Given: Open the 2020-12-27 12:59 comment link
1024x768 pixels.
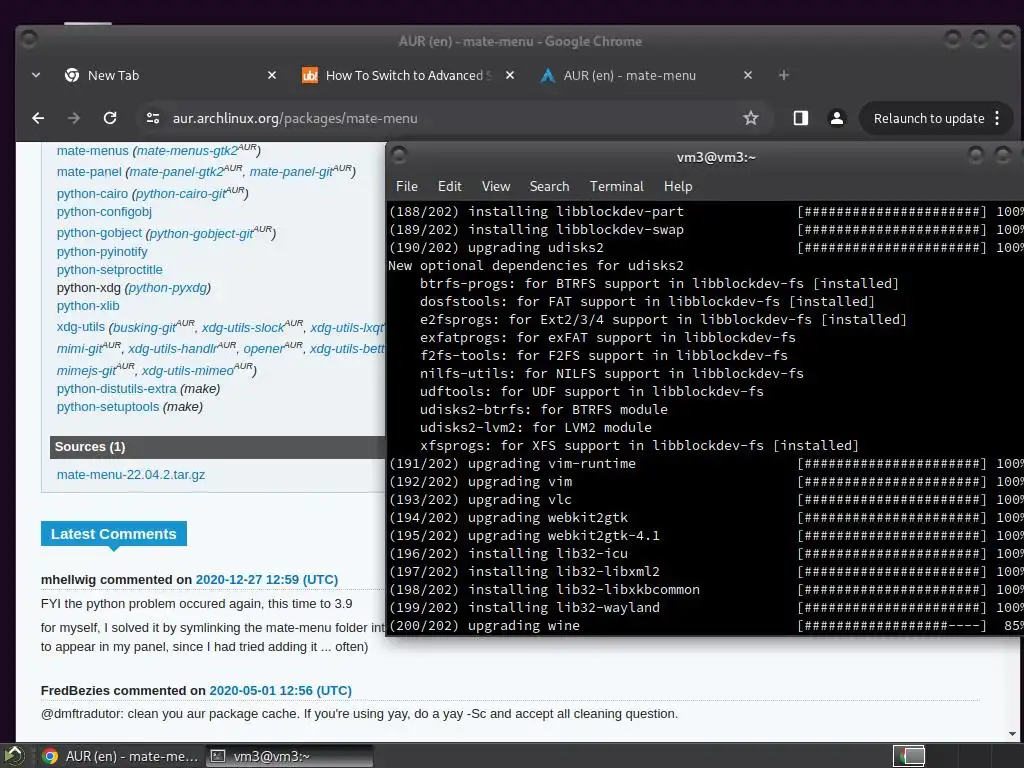Looking at the screenshot, I should 266,580.
